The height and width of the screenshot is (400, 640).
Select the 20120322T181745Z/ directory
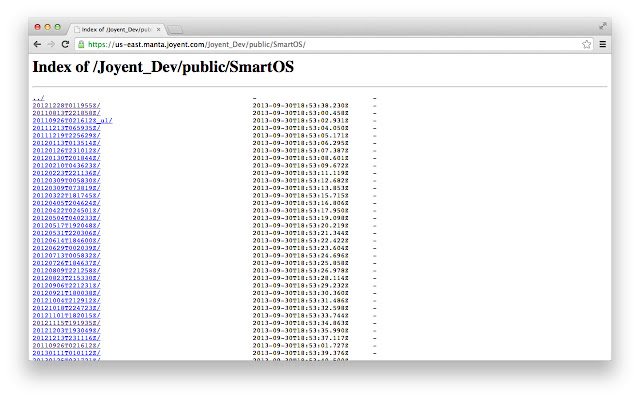pyautogui.click(x=67, y=196)
